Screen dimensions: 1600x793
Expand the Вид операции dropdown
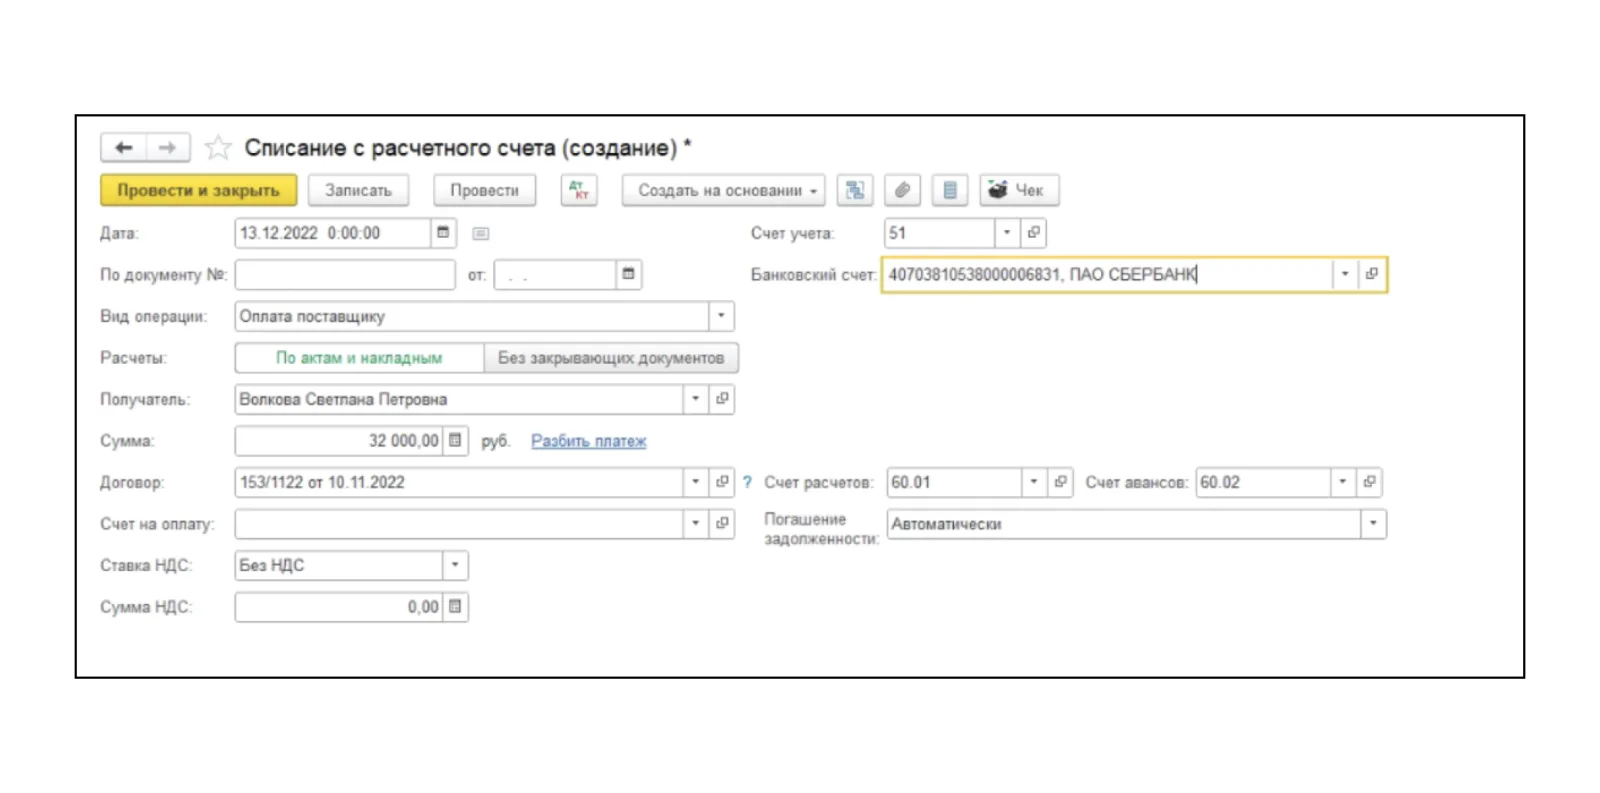[x=721, y=316]
